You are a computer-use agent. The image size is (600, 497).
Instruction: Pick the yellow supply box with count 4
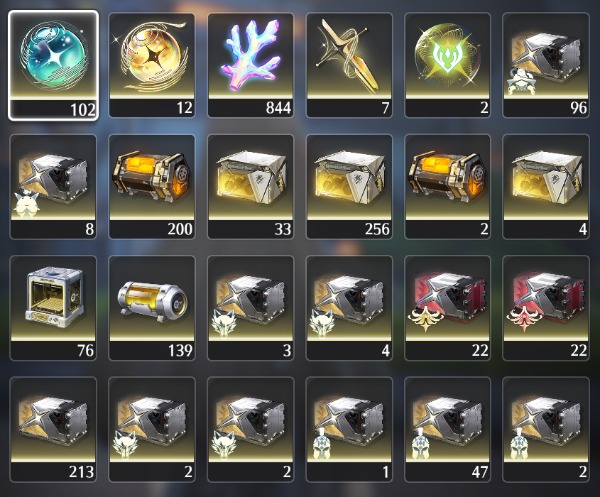click(546, 187)
